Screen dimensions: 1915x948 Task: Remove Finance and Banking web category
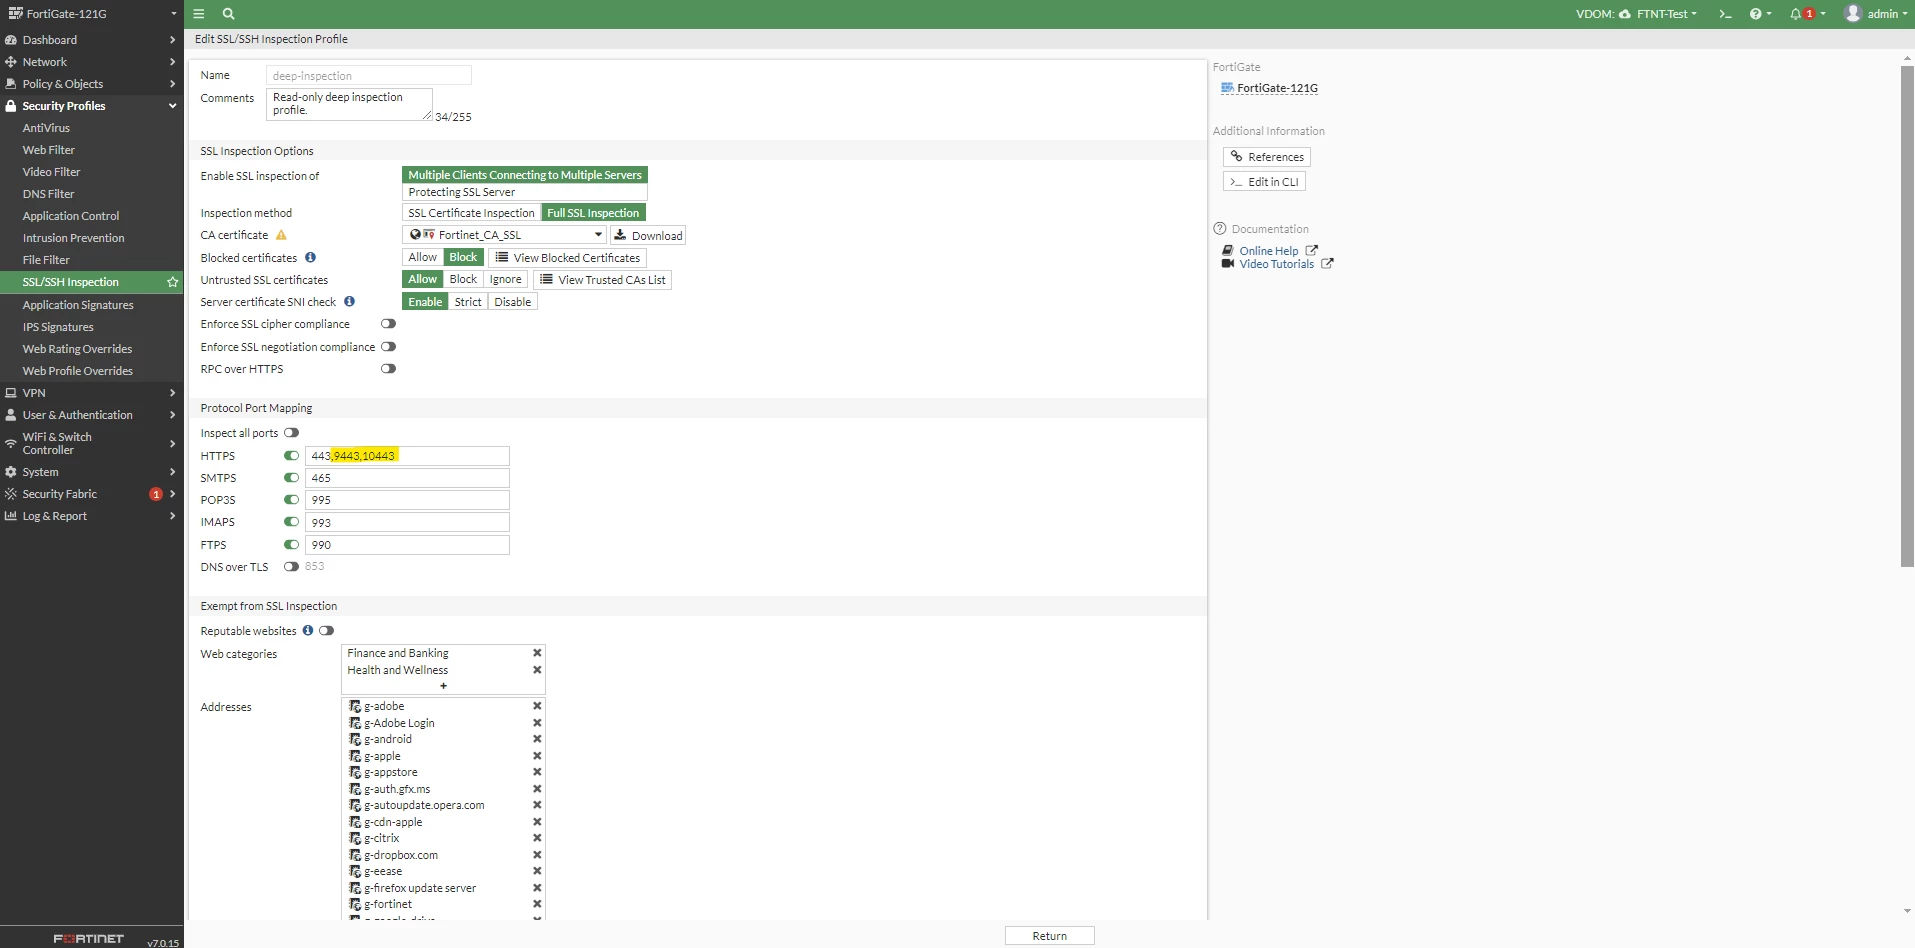(x=537, y=653)
